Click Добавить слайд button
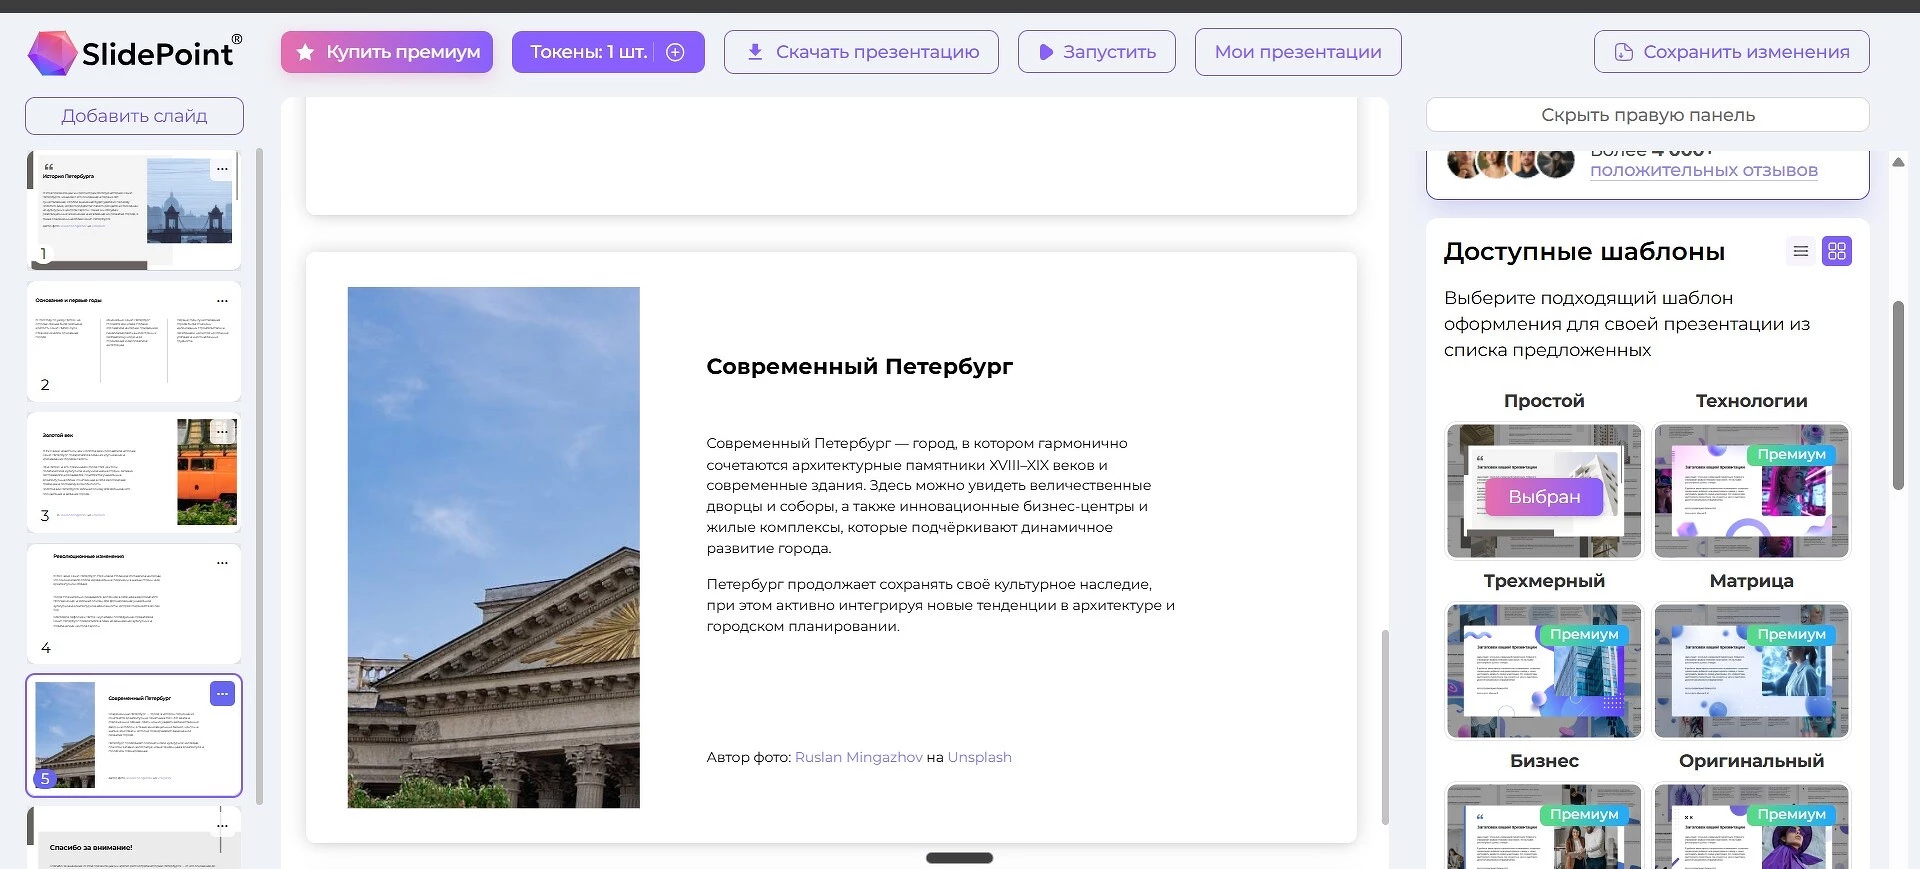 coord(134,116)
